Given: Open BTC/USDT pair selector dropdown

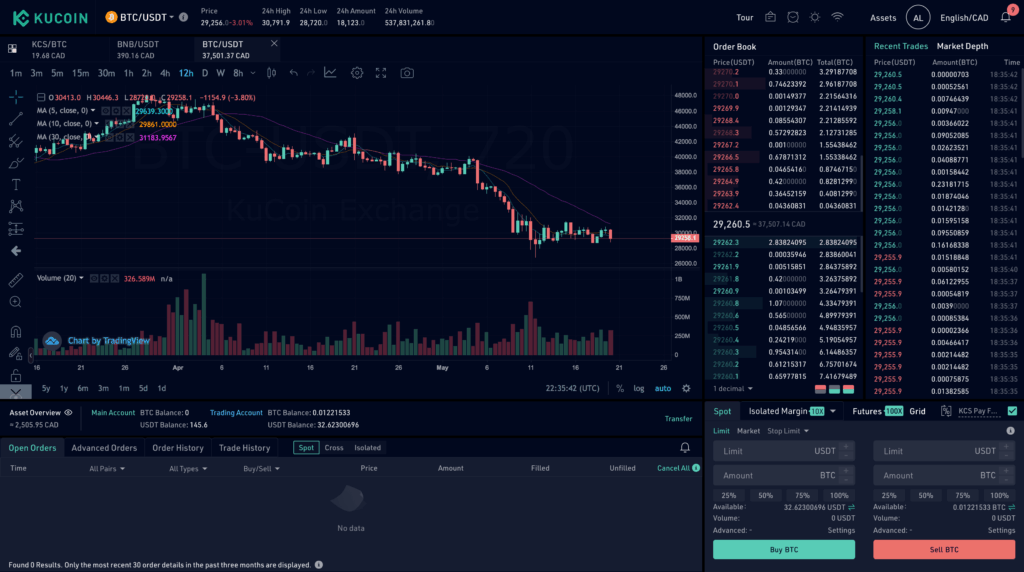Looking at the screenshot, I should click(x=140, y=18).
